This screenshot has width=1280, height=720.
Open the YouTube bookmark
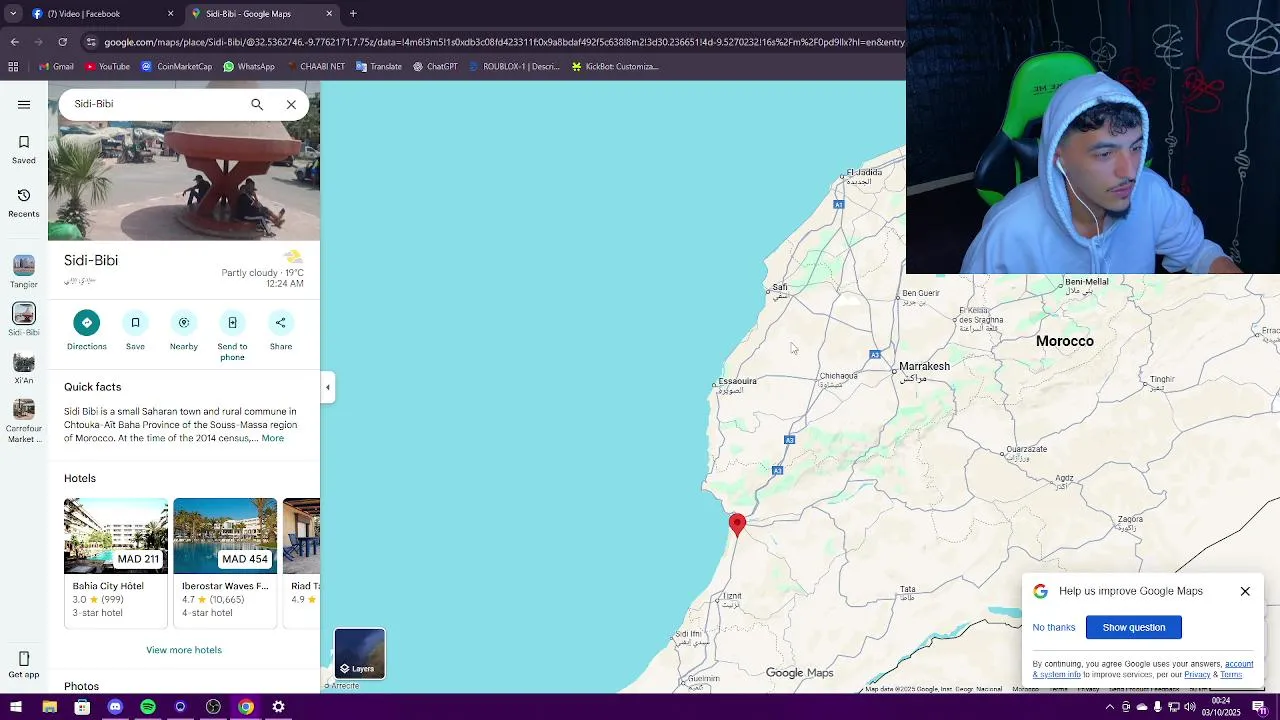pyautogui.click(x=107, y=67)
